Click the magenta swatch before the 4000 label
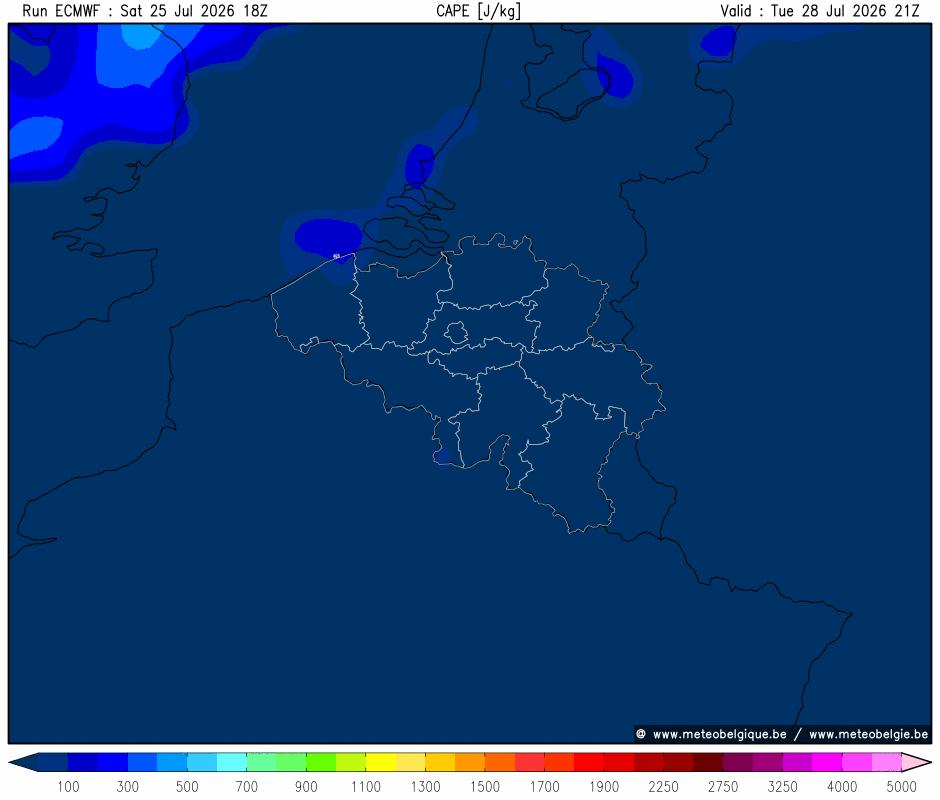Viewport: 940px width, 800px height. 827,762
